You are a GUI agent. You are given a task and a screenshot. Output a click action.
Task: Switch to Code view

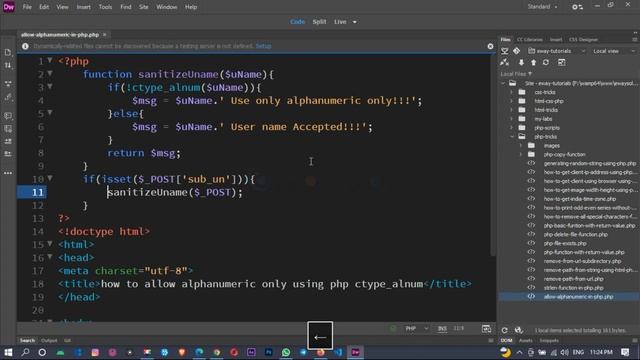coord(298,22)
